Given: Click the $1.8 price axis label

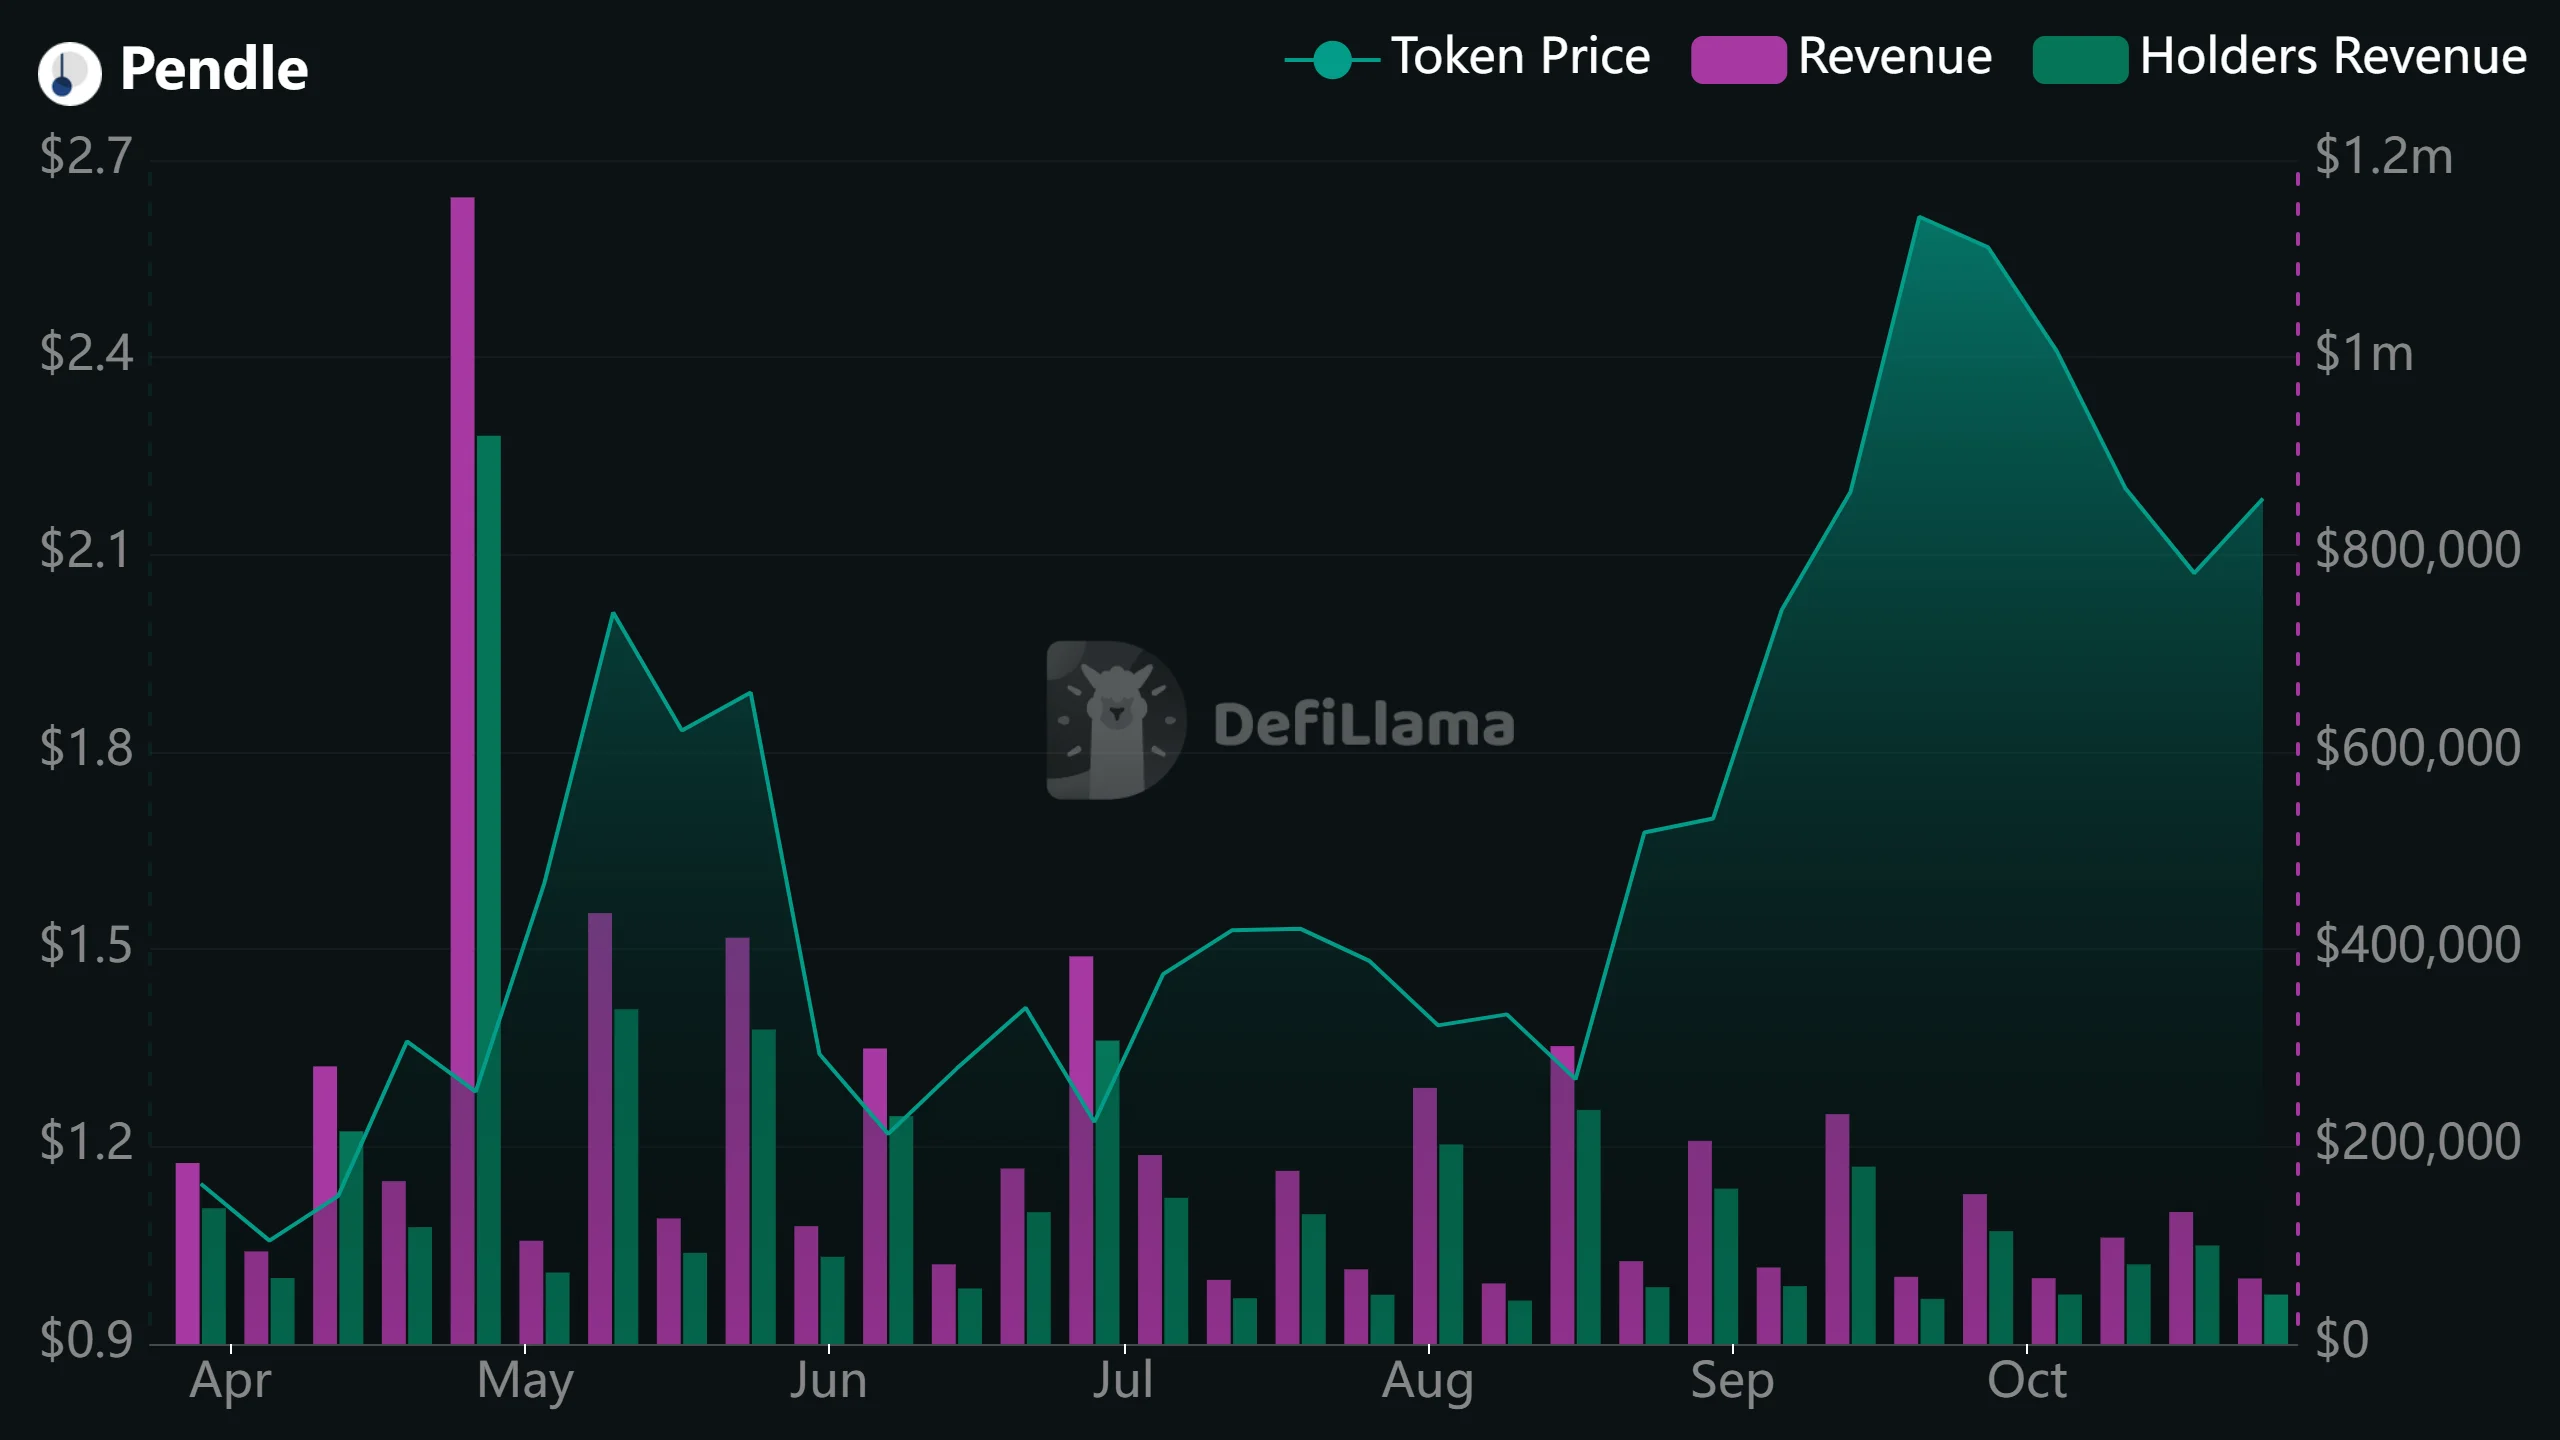Looking at the screenshot, I should [86, 749].
